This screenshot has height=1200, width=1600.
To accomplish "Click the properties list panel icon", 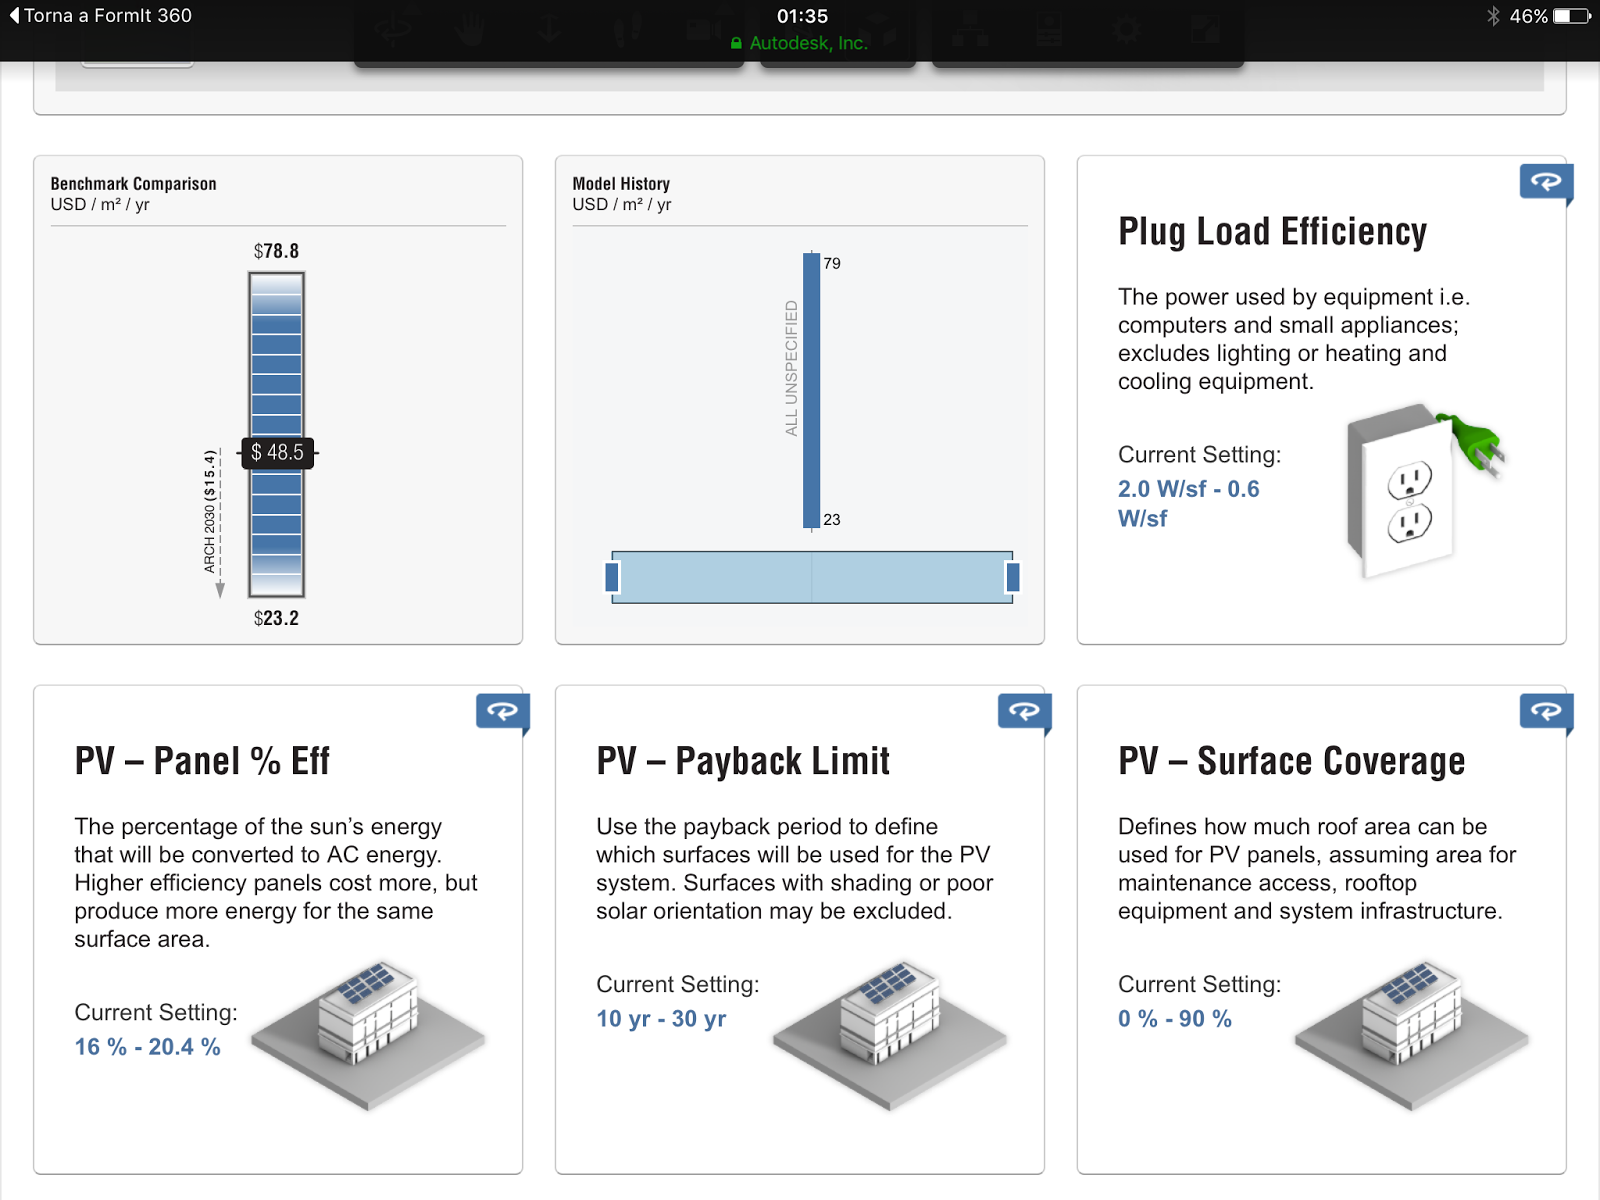I will coord(1048,30).
